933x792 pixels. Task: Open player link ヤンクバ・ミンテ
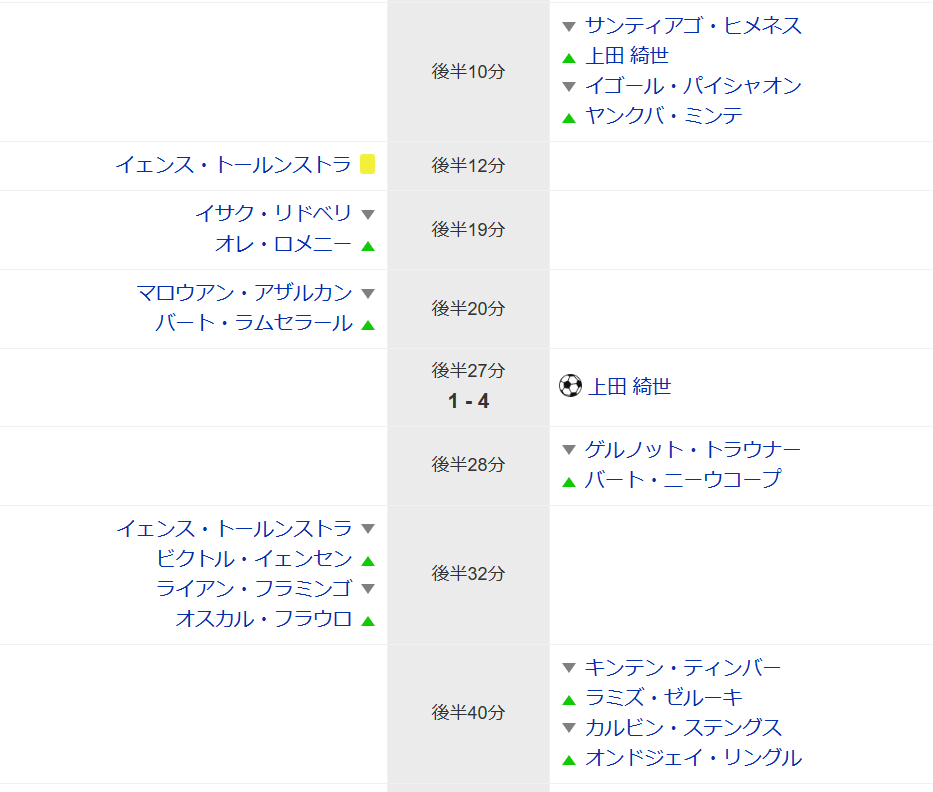click(664, 115)
